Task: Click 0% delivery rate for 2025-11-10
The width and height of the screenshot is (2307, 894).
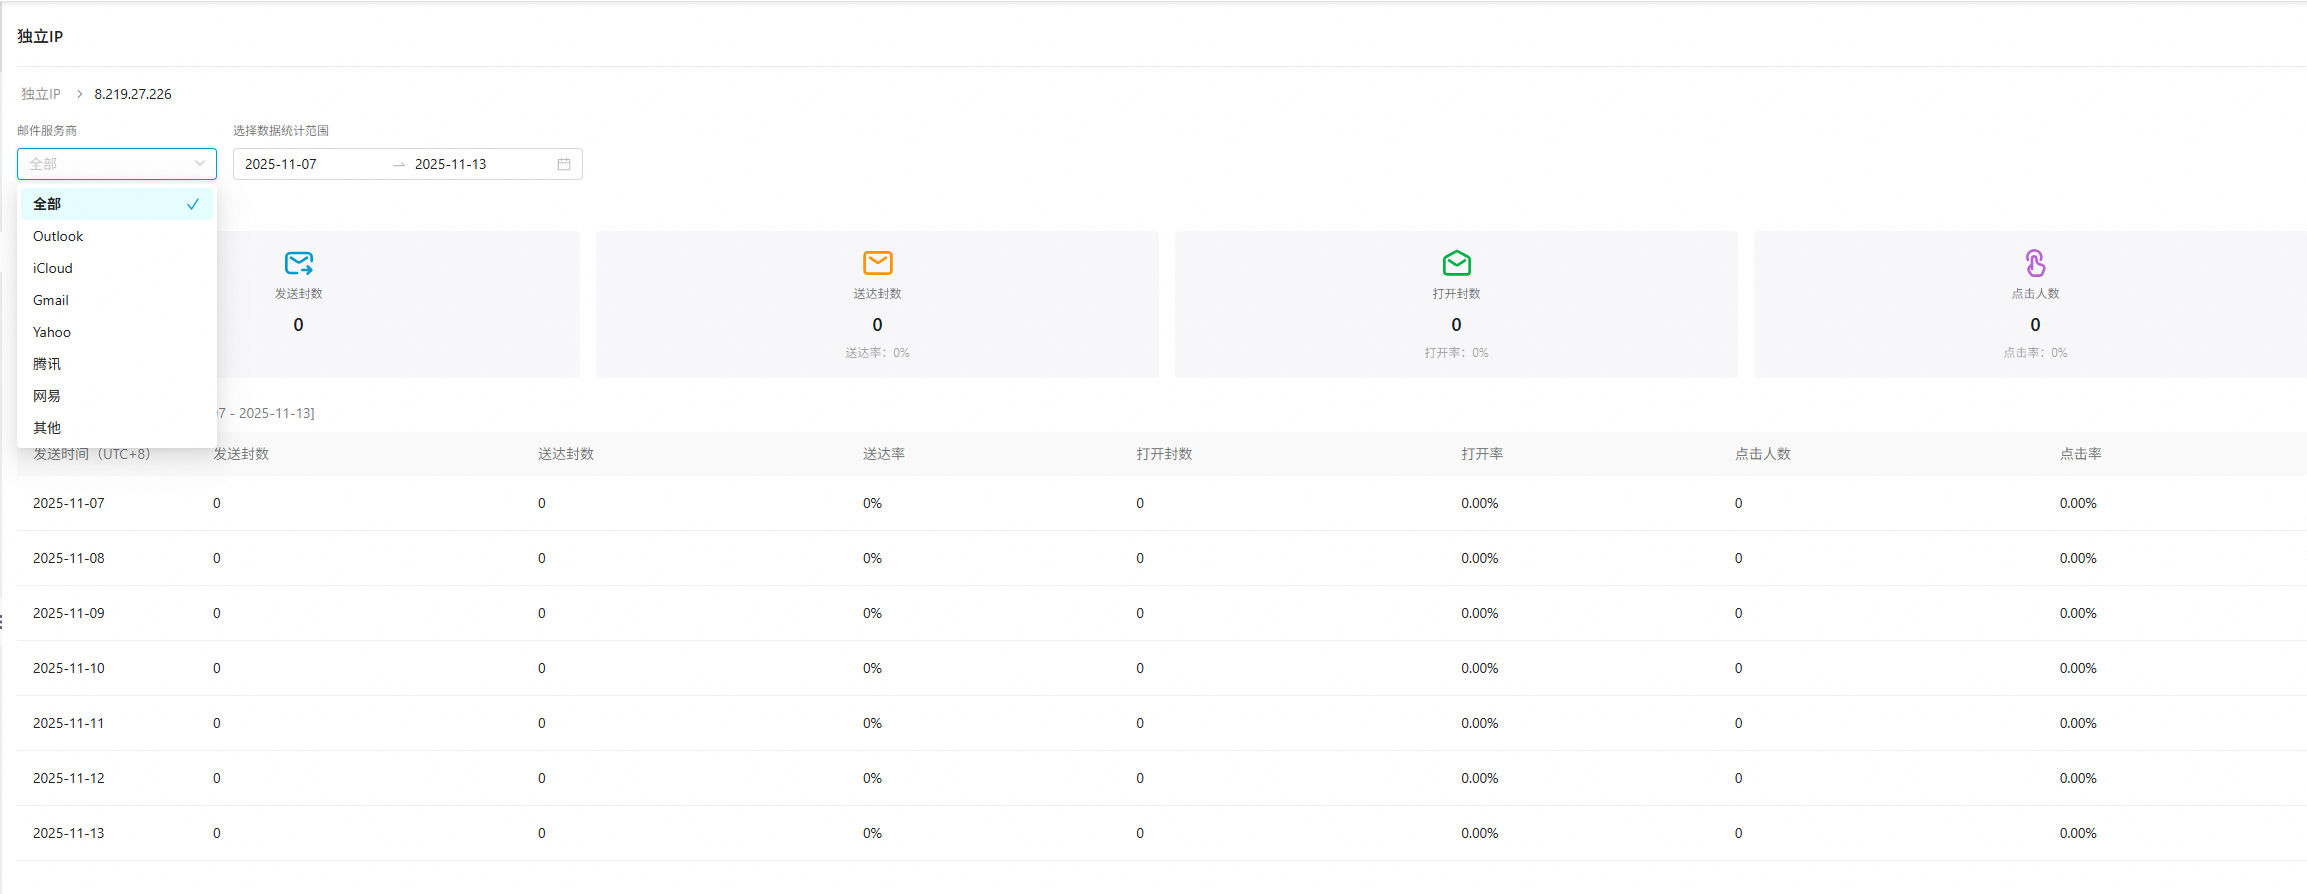Action: point(872,668)
